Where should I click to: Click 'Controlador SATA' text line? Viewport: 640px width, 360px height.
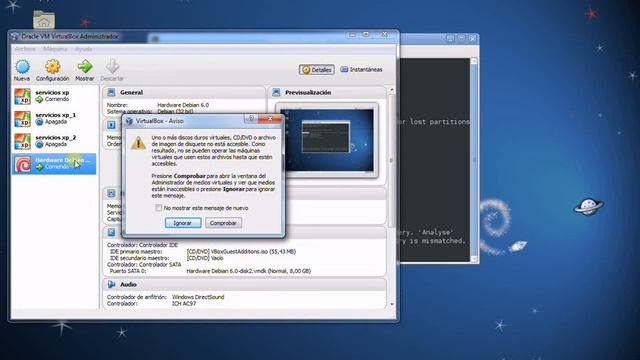coord(144,264)
